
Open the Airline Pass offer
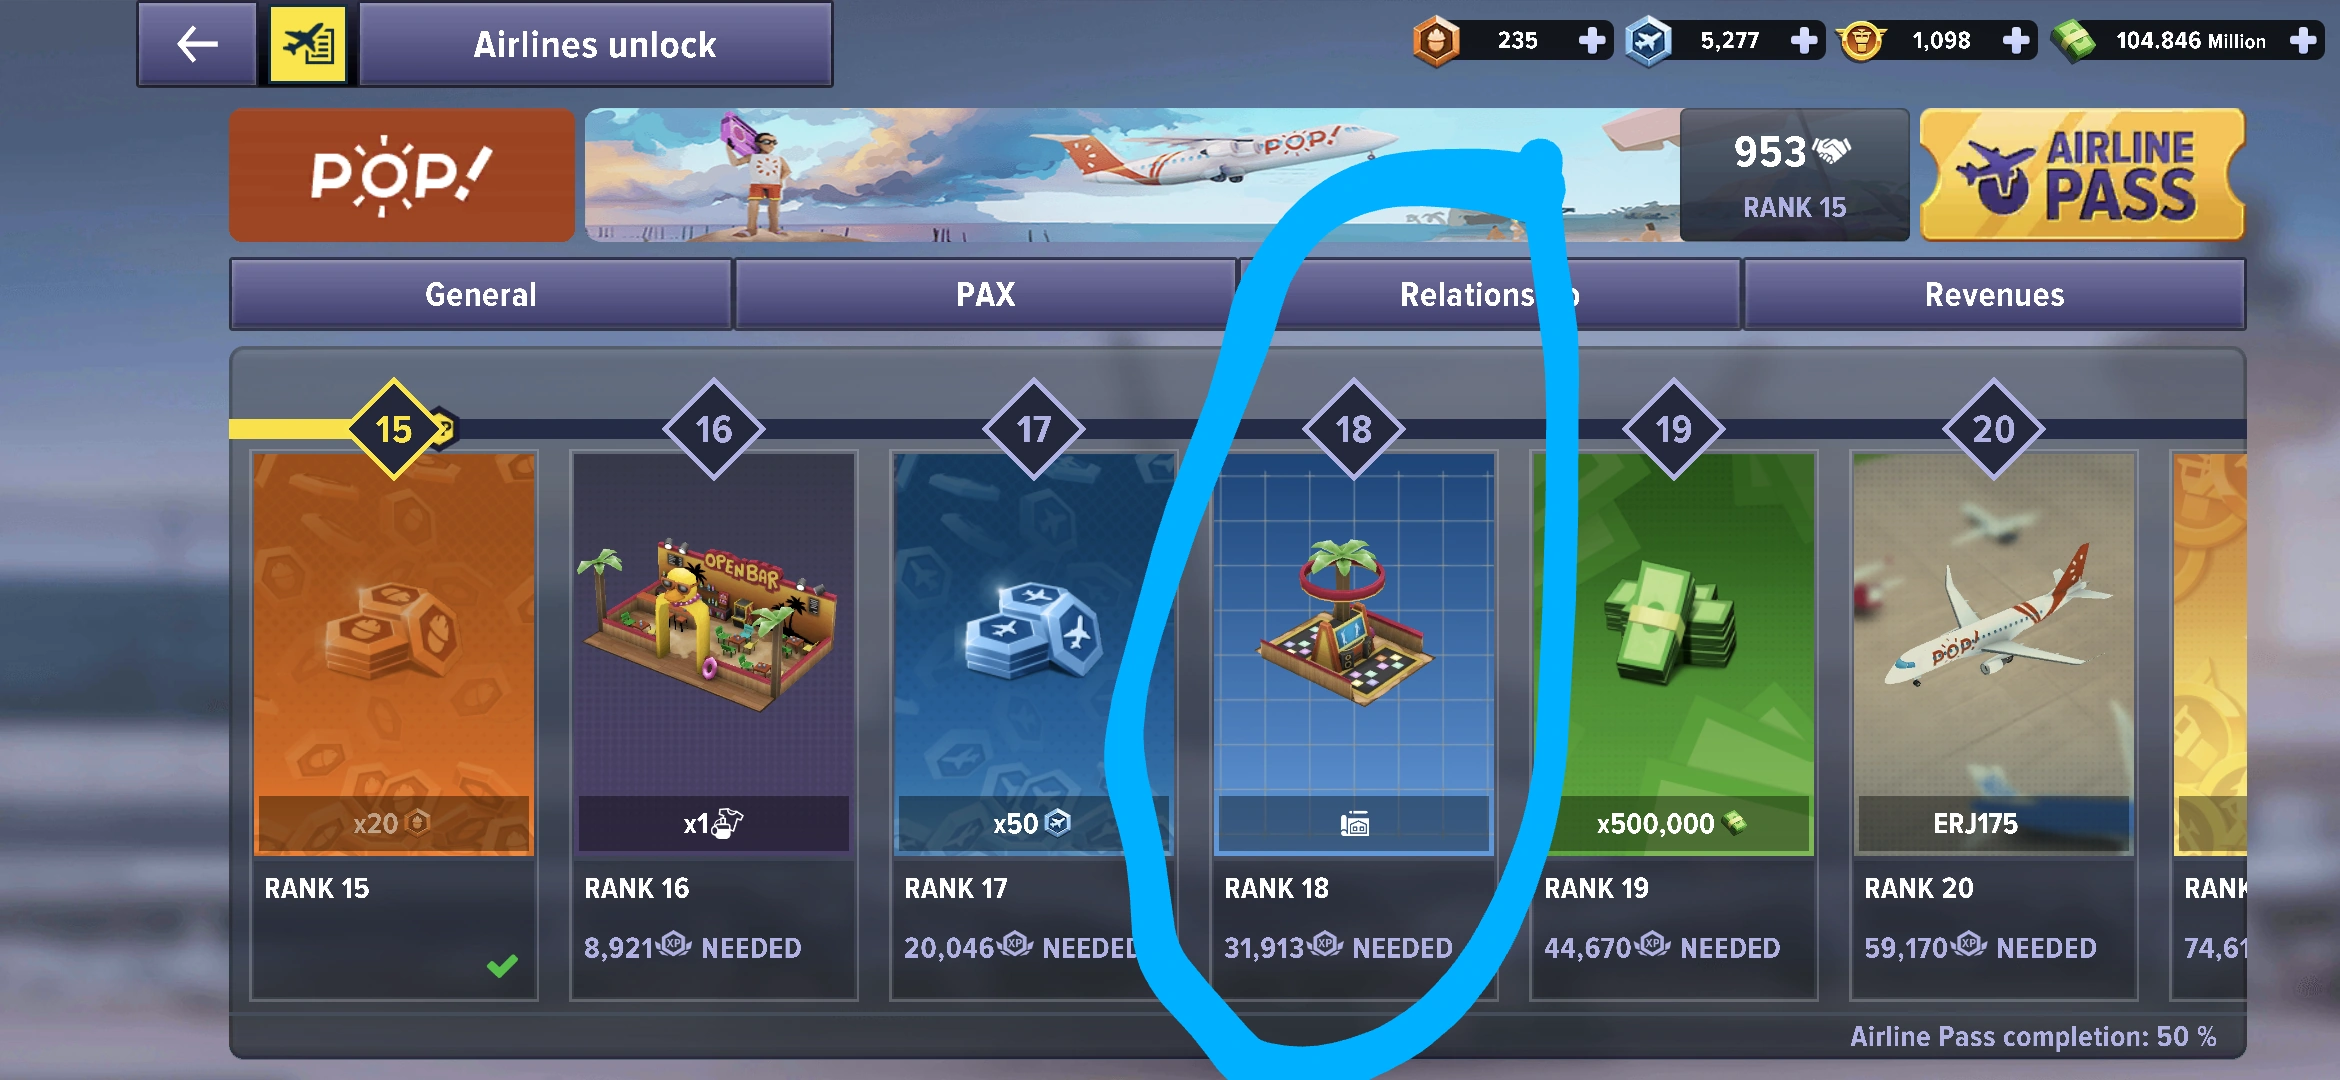pyautogui.click(x=2082, y=175)
